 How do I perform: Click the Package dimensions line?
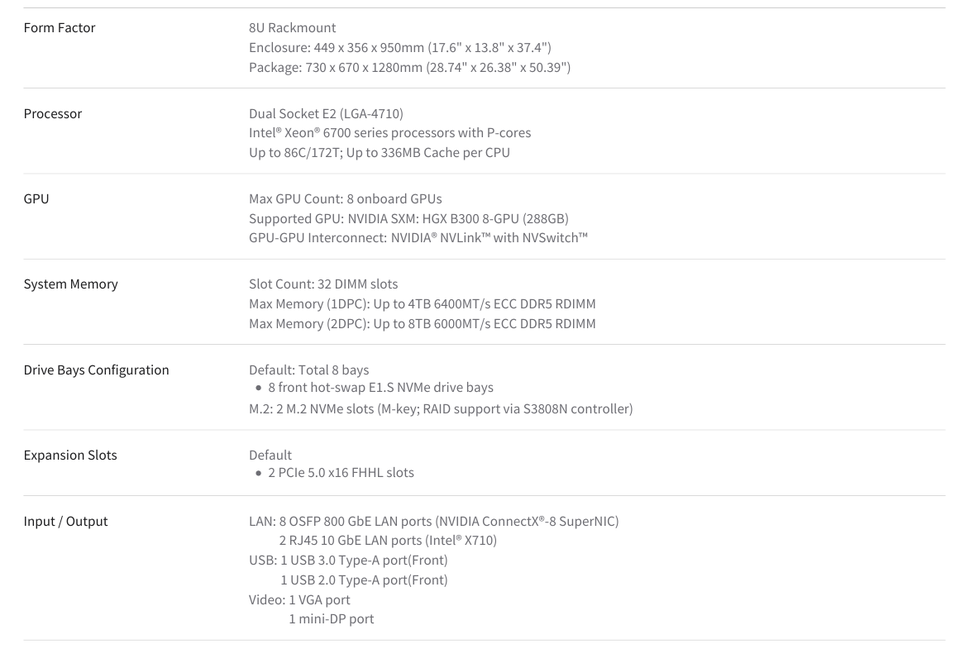click(x=410, y=67)
